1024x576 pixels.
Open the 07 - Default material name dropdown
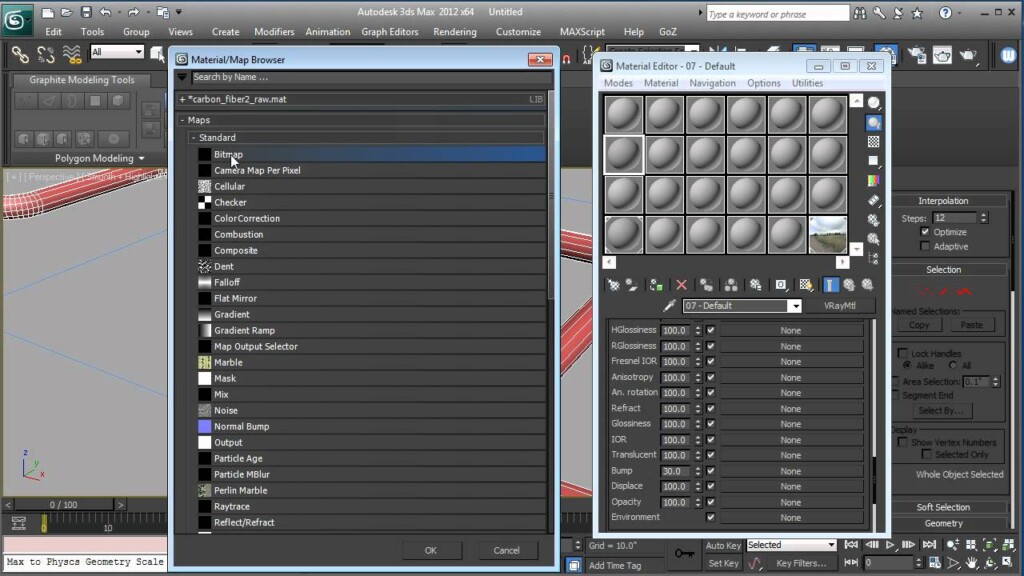[796, 305]
